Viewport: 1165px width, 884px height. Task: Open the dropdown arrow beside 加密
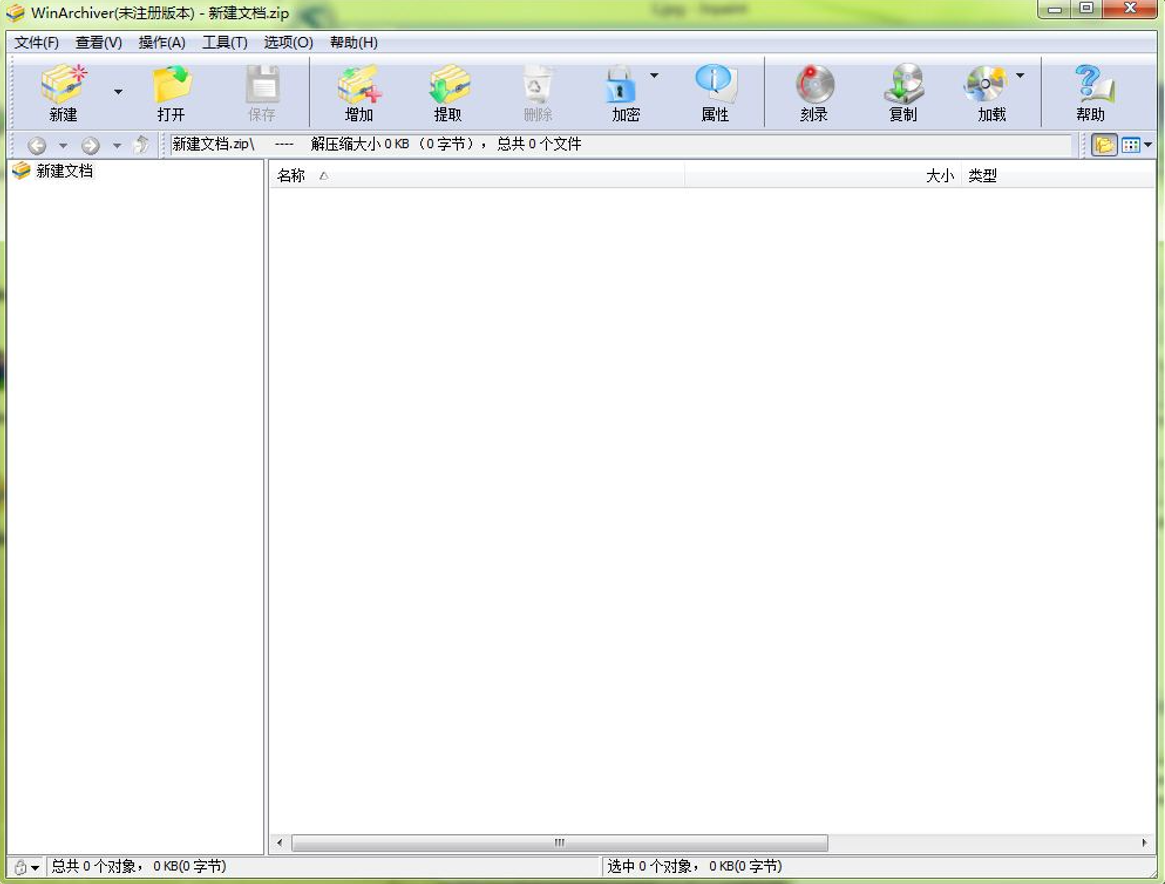pos(654,75)
